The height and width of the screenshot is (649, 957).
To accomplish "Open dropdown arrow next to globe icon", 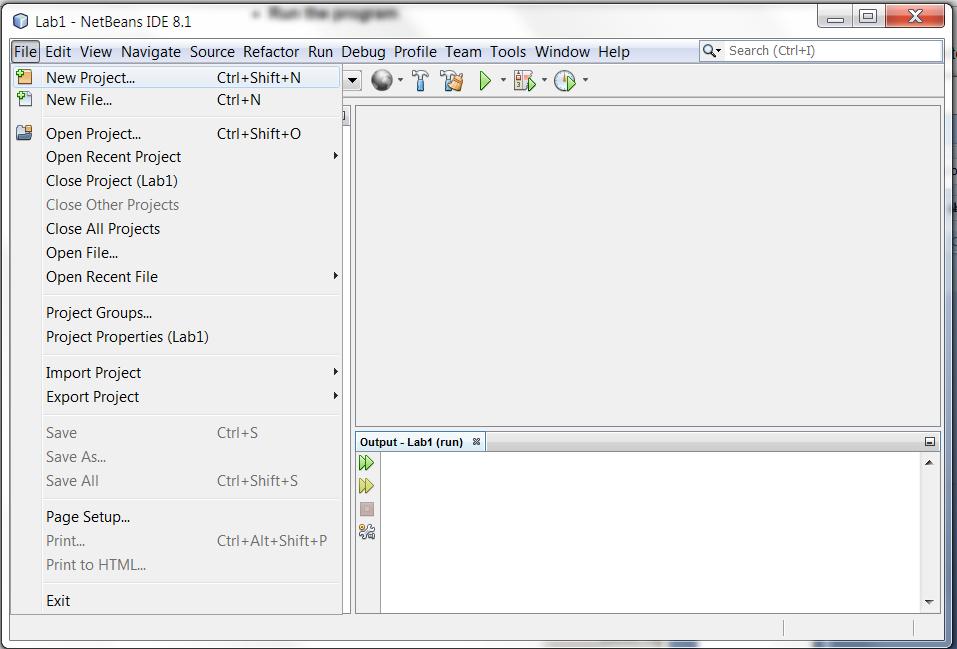I will point(400,80).
